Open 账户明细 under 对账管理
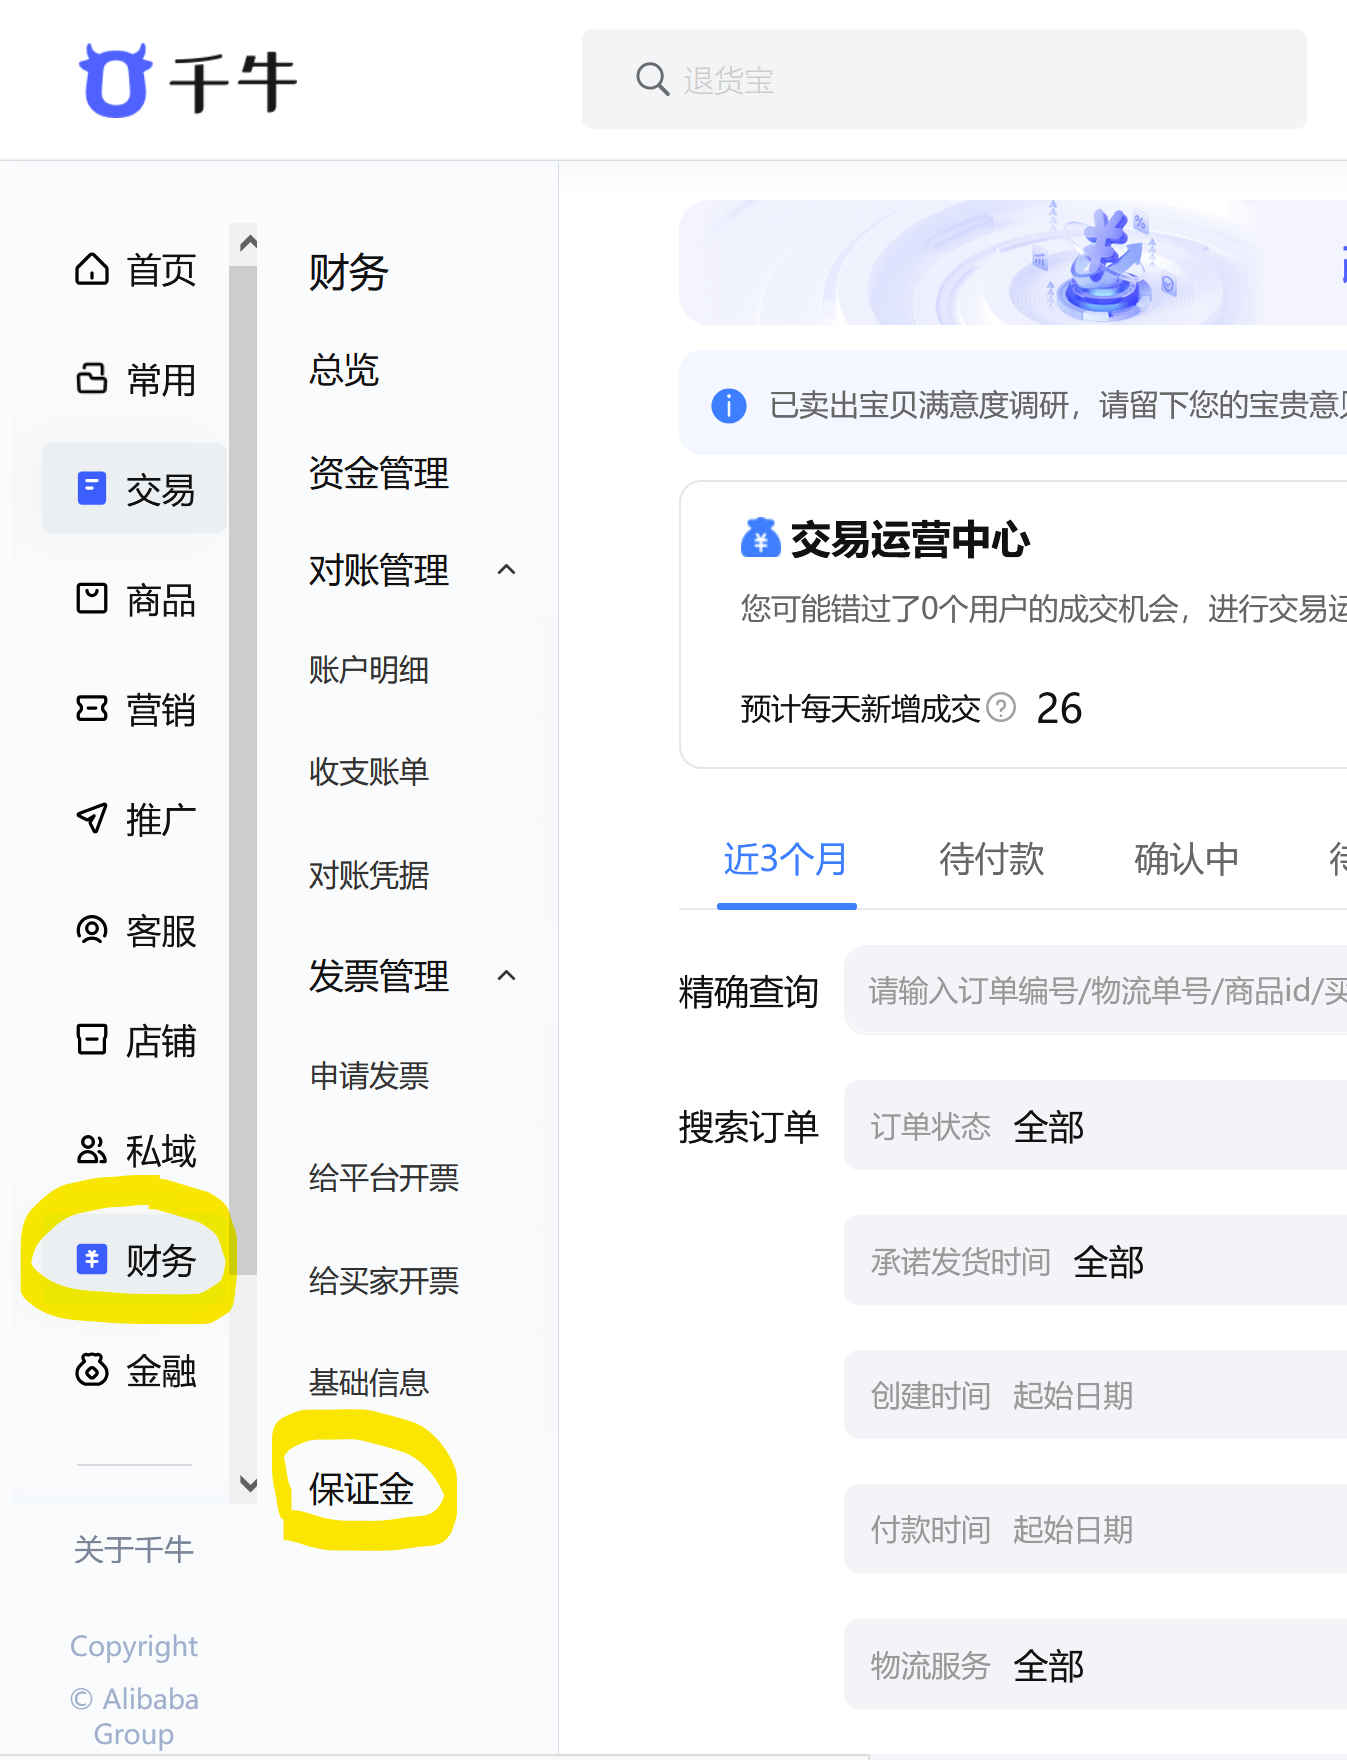The width and height of the screenshot is (1347, 1760). tap(369, 670)
